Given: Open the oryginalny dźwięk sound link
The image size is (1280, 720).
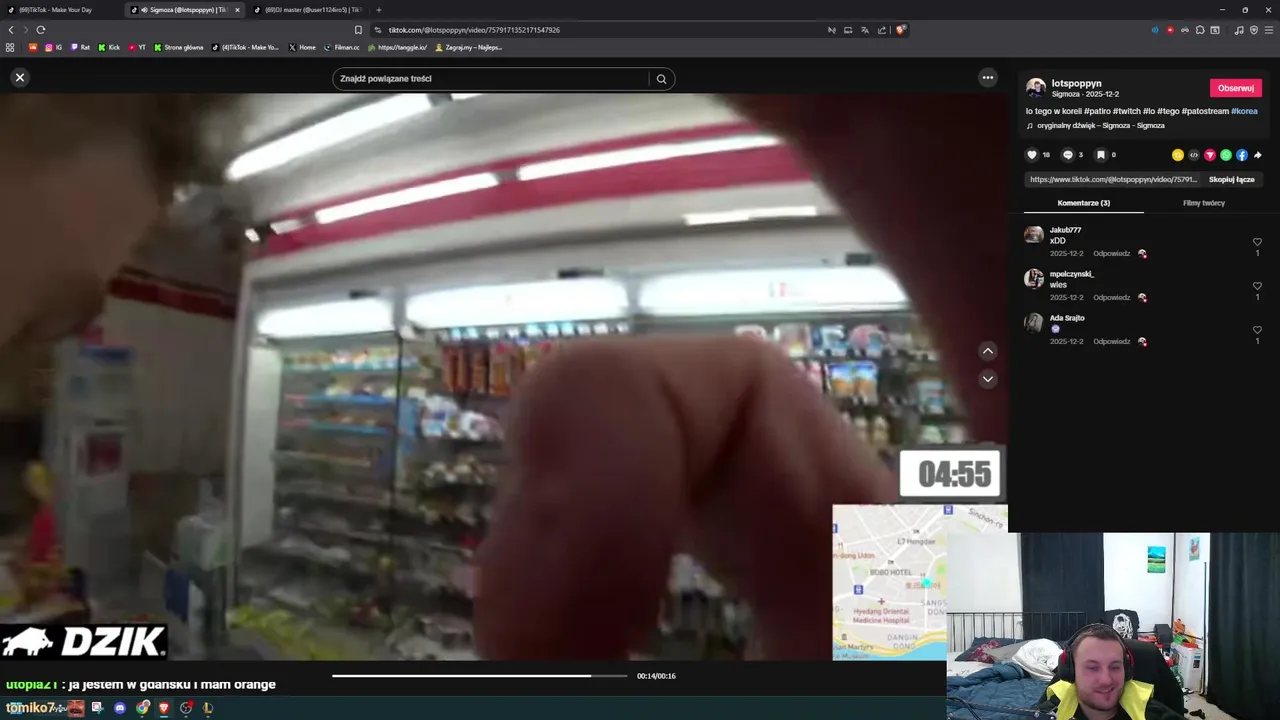Looking at the screenshot, I should click(1101, 126).
